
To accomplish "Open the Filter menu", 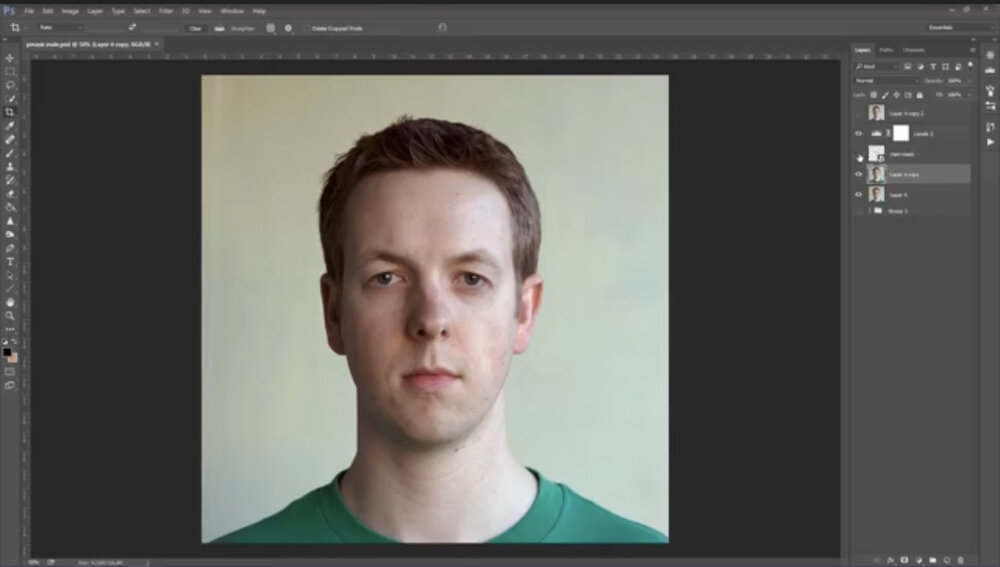I will (x=166, y=11).
